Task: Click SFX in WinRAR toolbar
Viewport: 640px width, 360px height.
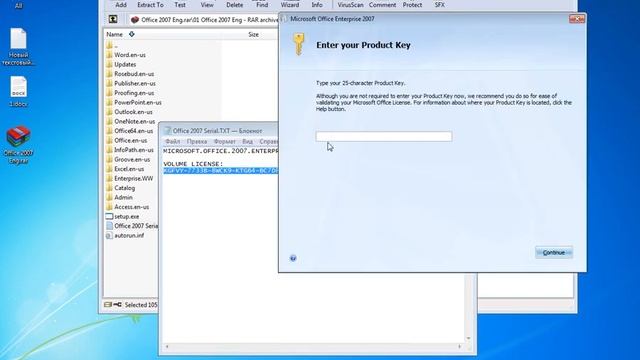Action: (440, 5)
